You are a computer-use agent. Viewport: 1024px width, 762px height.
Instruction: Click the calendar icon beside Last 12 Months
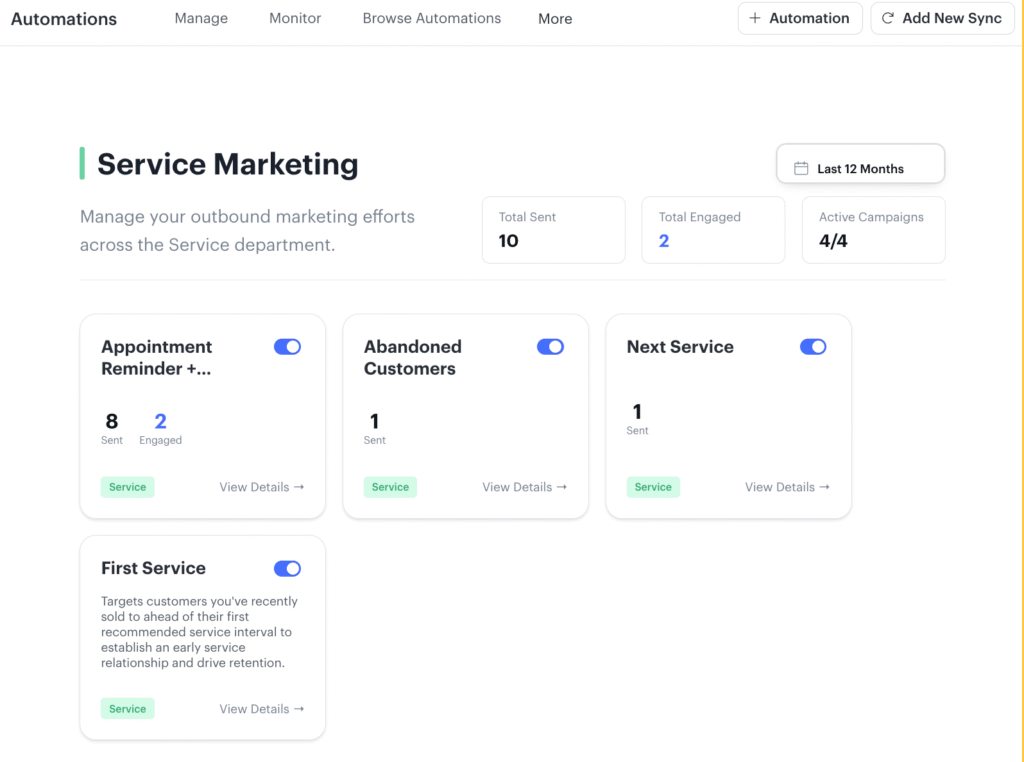click(801, 169)
